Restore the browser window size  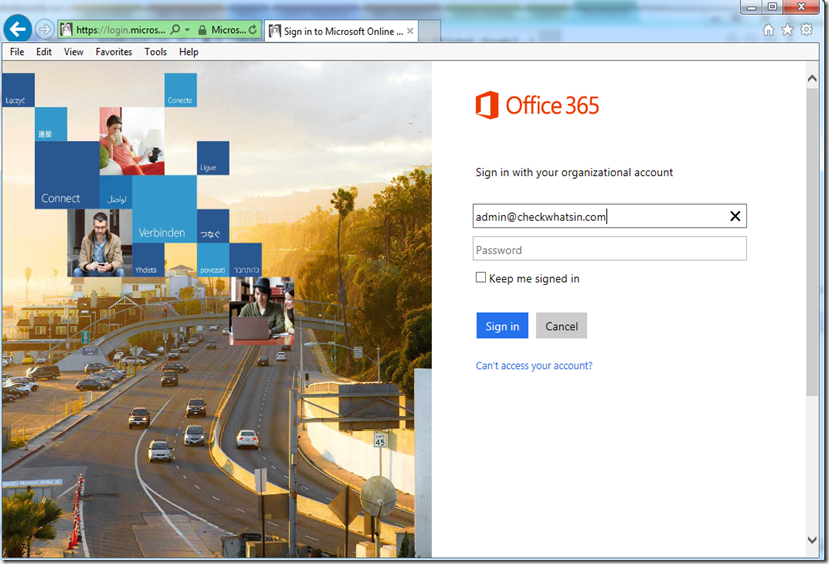[772, 7]
